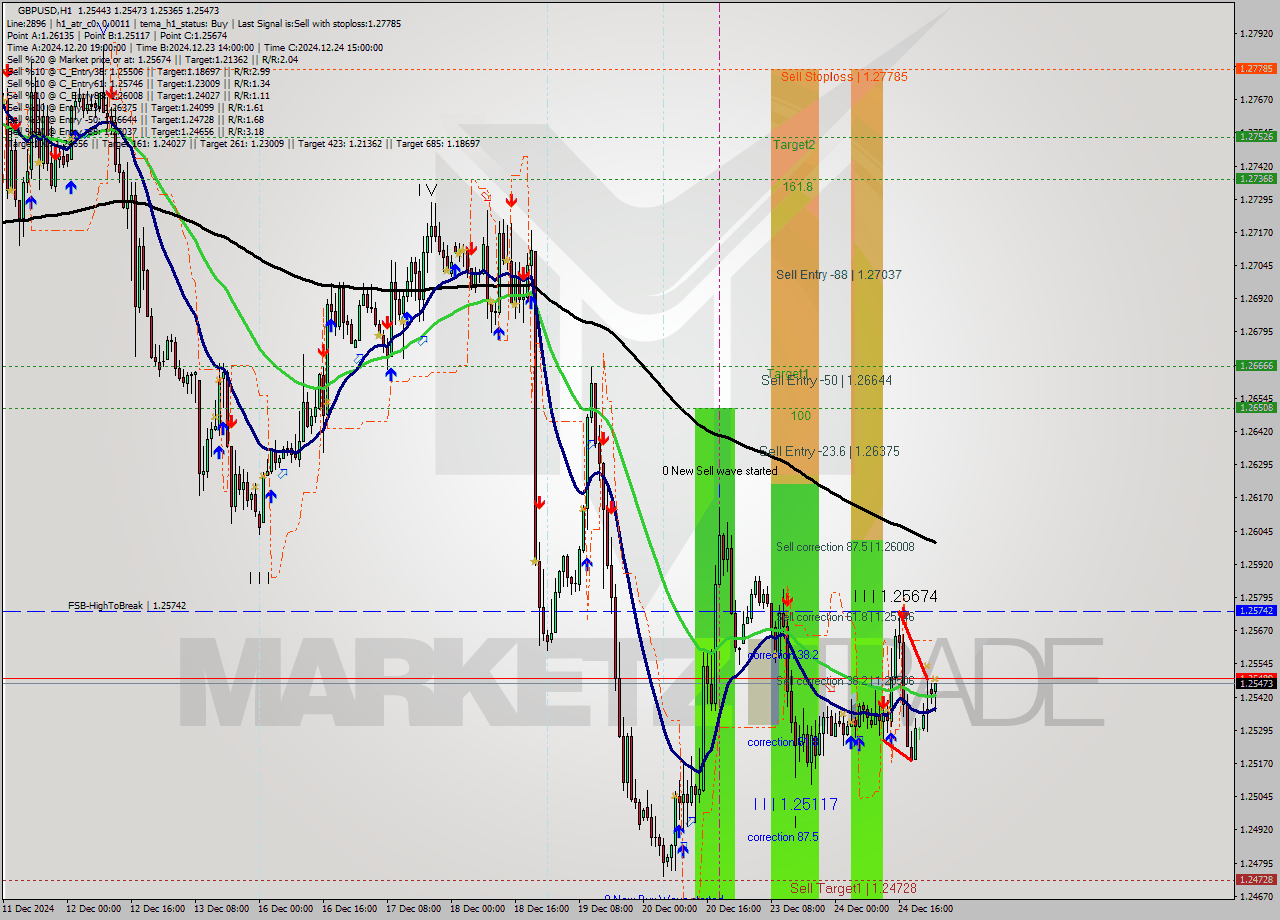Click the 'I V' wave marker label
The height and width of the screenshot is (920, 1280).
pyautogui.click(x=428, y=189)
